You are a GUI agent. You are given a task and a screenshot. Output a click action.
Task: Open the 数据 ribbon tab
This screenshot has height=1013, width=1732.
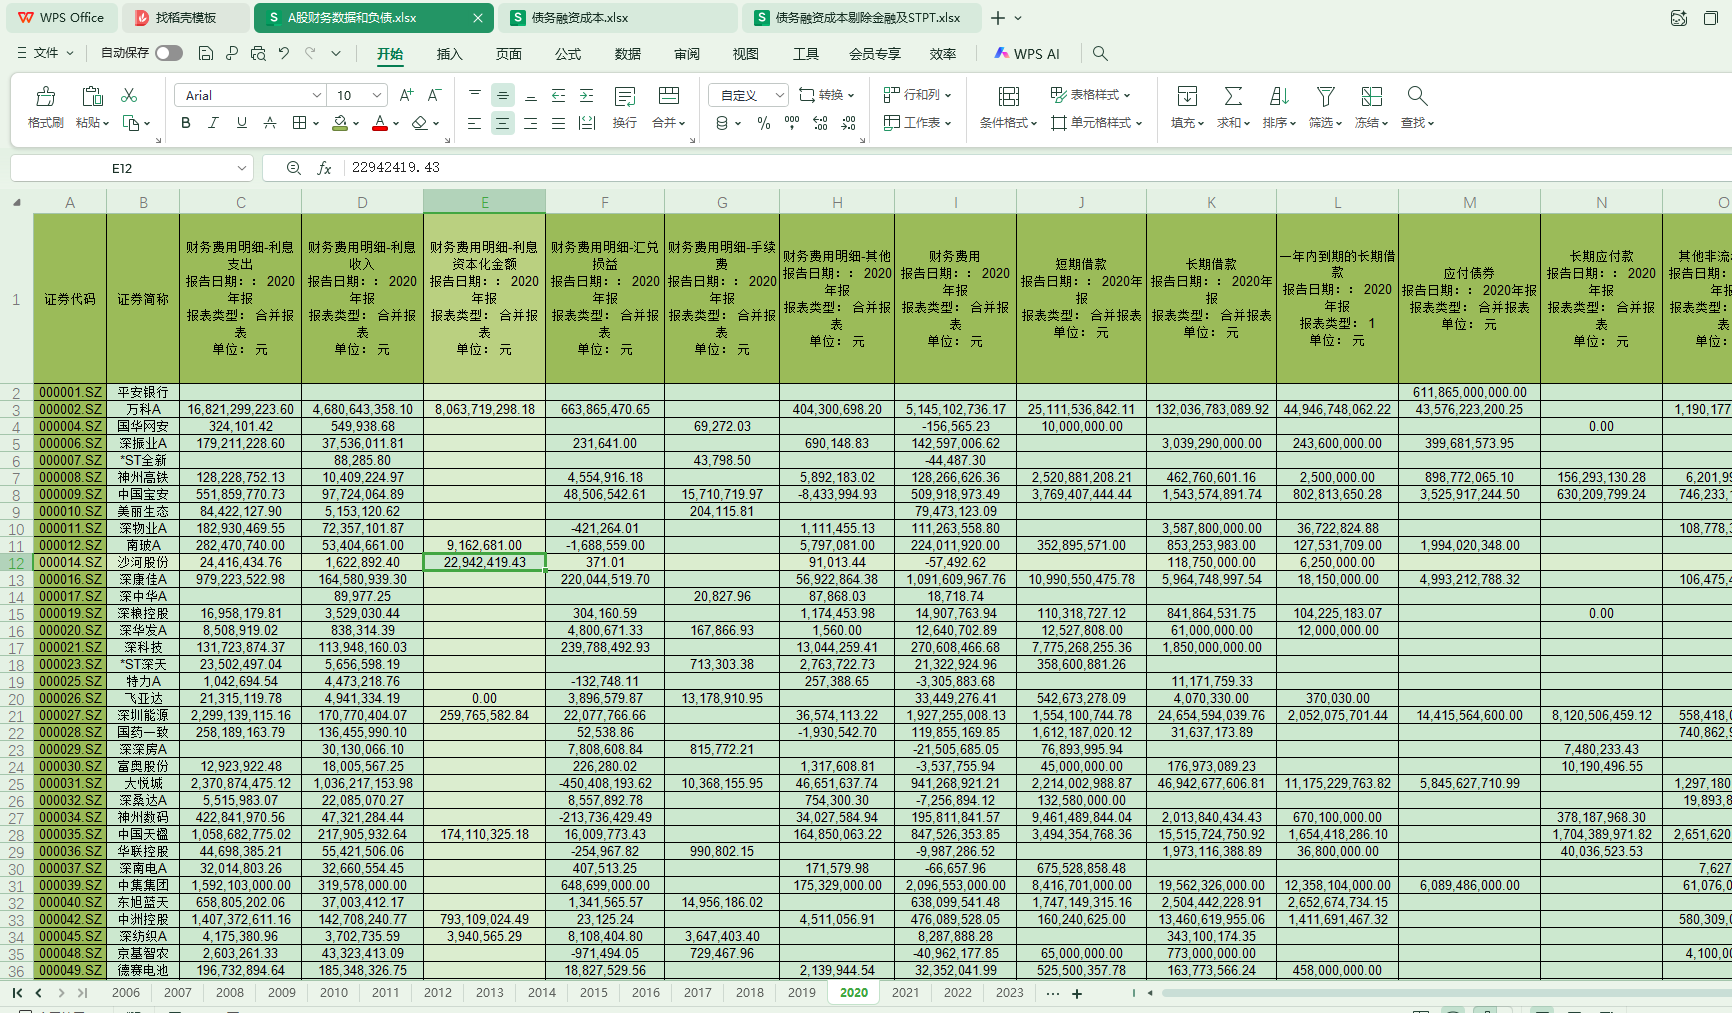(628, 54)
